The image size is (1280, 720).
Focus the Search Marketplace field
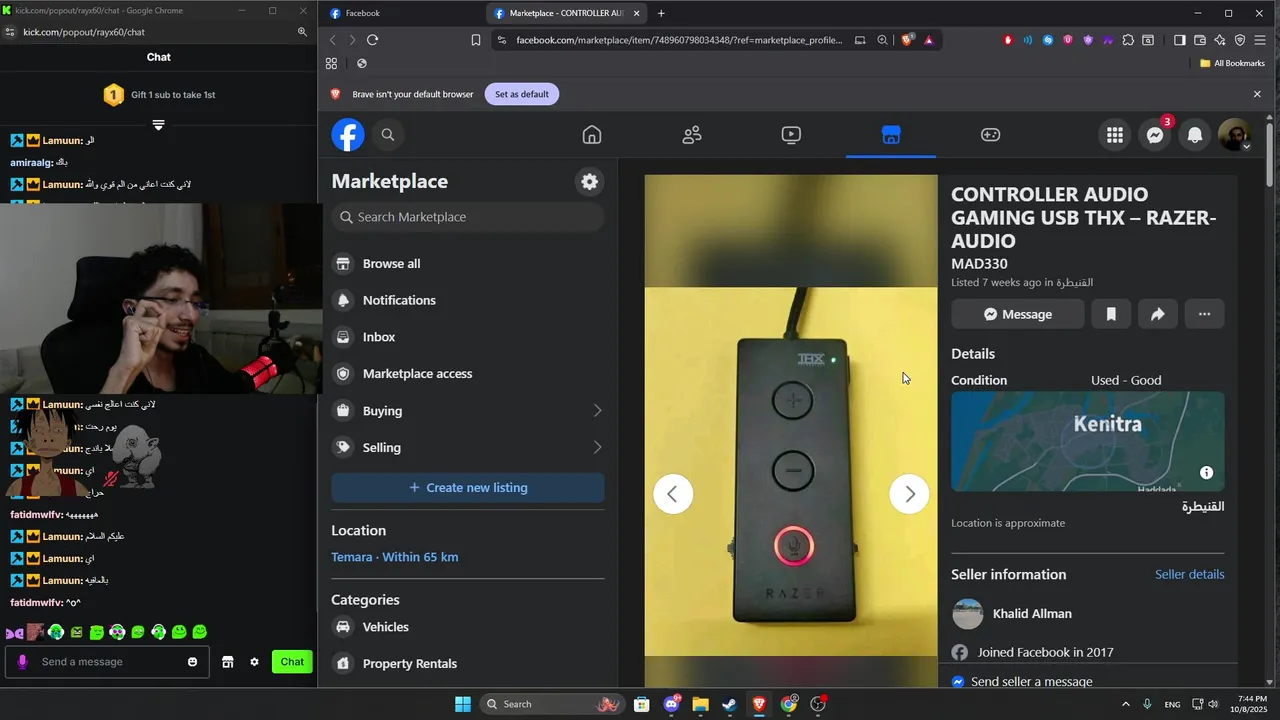click(x=468, y=217)
